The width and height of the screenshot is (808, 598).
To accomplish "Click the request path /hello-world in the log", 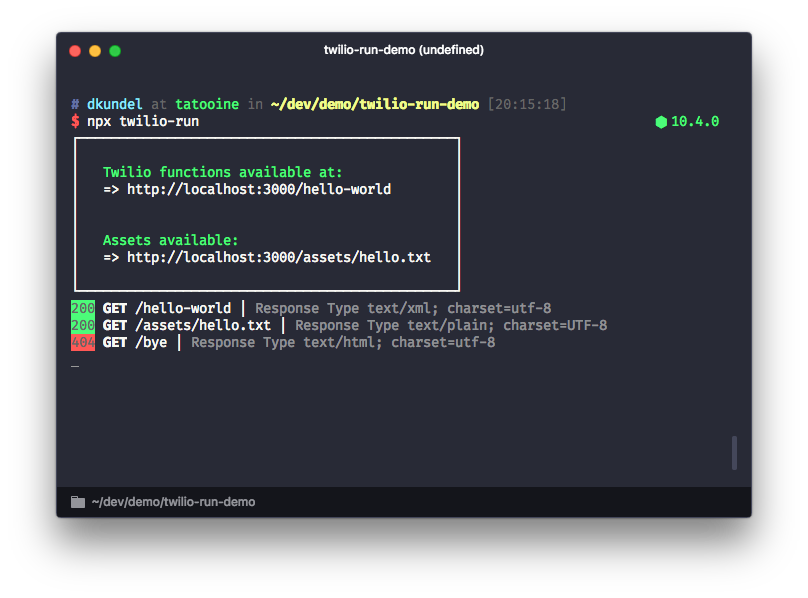I will click(x=183, y=308).
